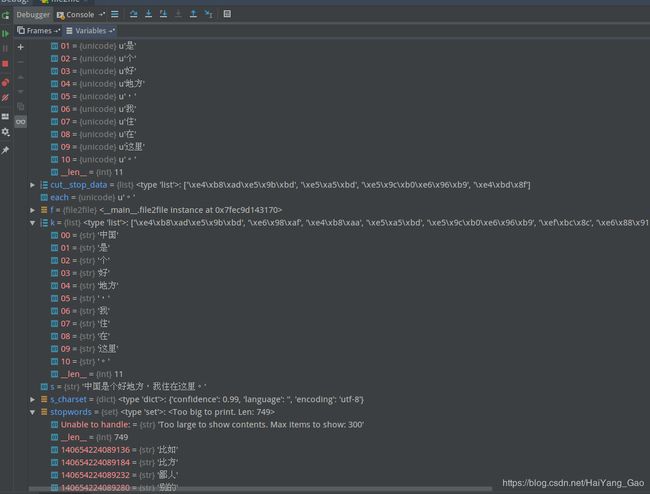Click the Step Into icon
This screenshot has height=494, width=650.
click(148, 14)
